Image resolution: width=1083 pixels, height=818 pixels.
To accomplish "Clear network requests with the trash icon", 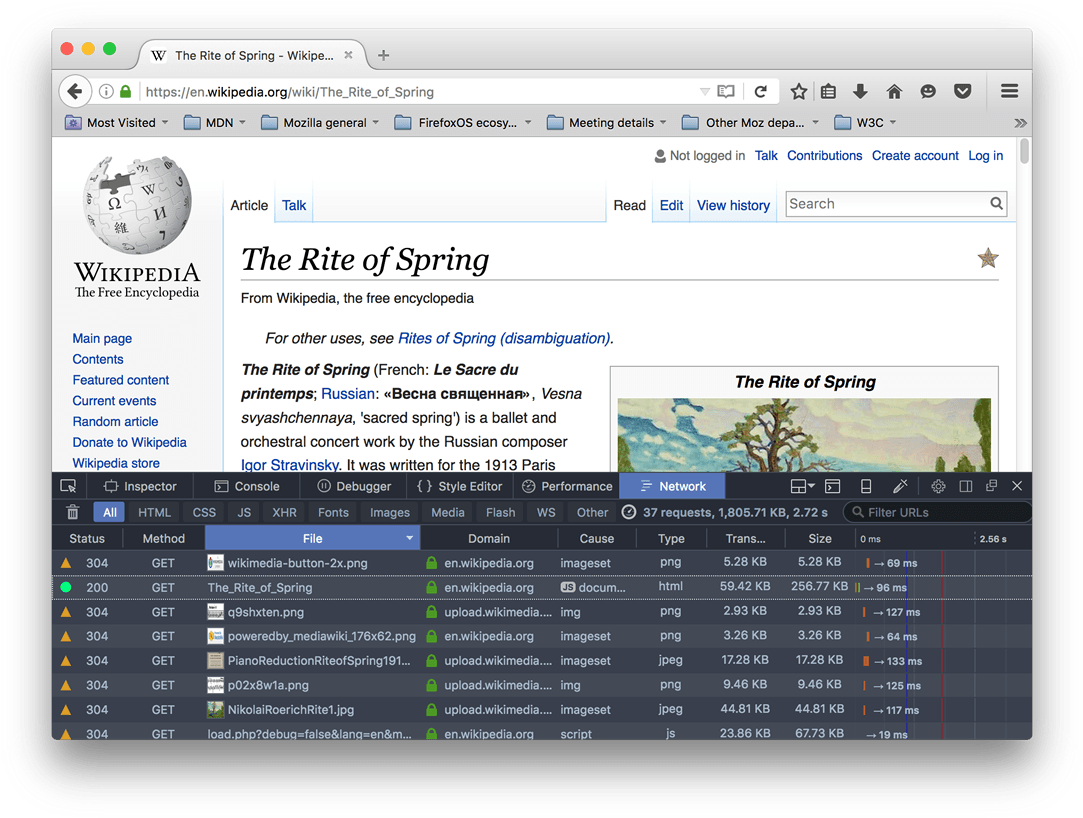I will tap(72, 512).
